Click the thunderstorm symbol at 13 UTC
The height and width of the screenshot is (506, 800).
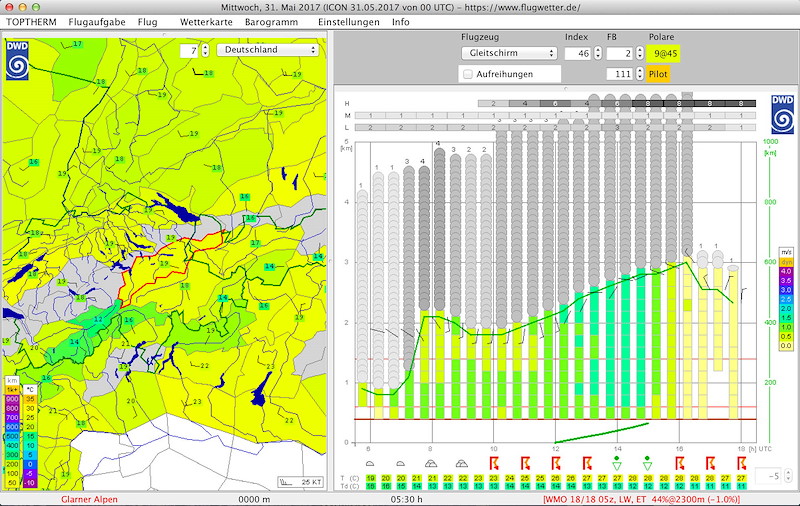[x=587, y=463]
